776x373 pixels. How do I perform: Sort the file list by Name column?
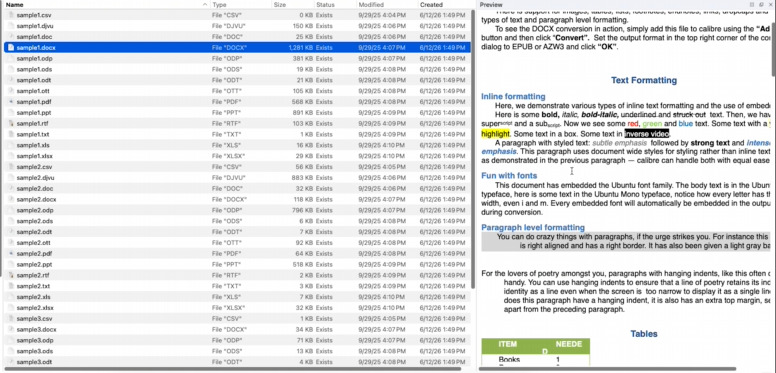click(x=105, y=4)
